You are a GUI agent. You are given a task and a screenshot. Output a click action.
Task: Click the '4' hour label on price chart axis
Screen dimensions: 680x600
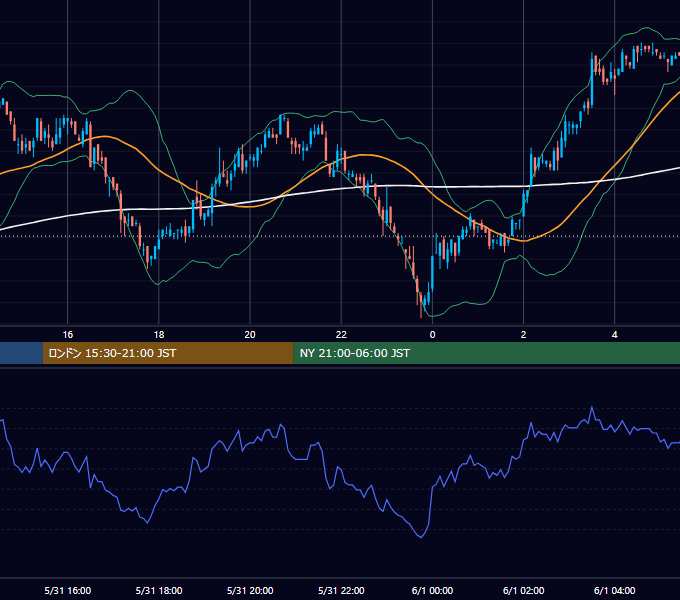point(615,335)
